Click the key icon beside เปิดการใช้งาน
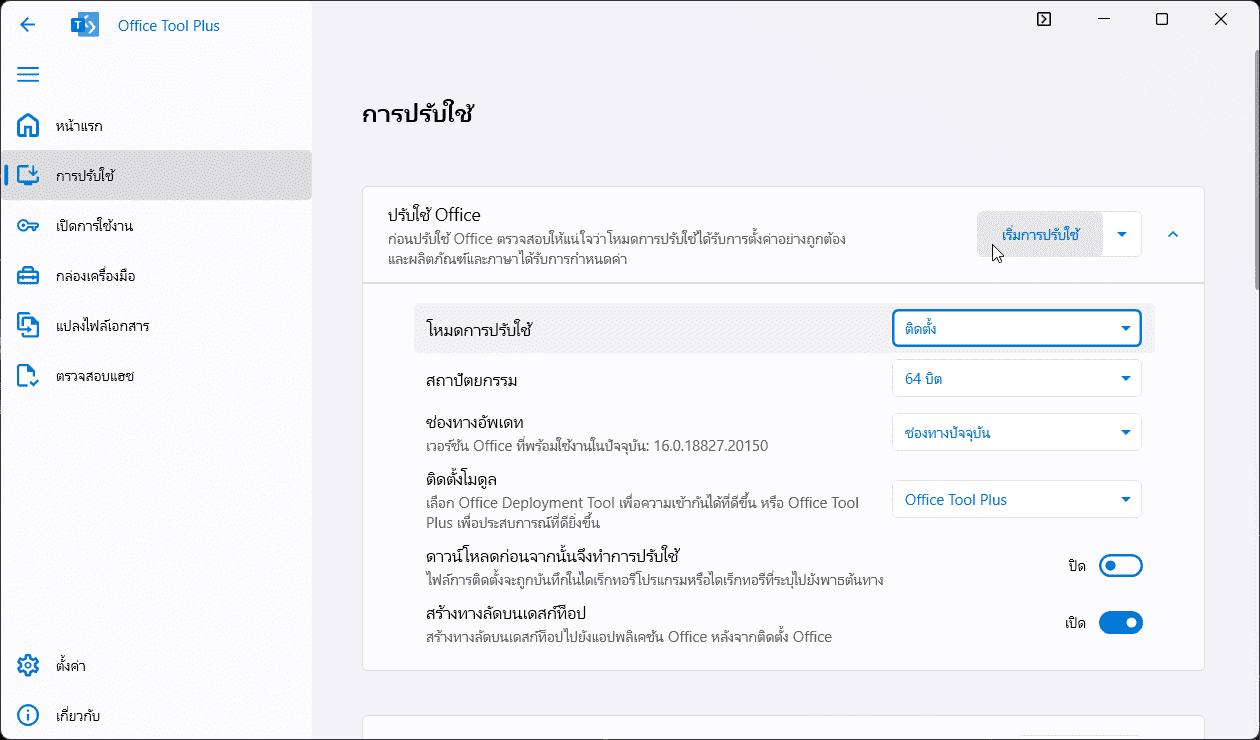Screen dimensions: 1260x740 [28, 226]
